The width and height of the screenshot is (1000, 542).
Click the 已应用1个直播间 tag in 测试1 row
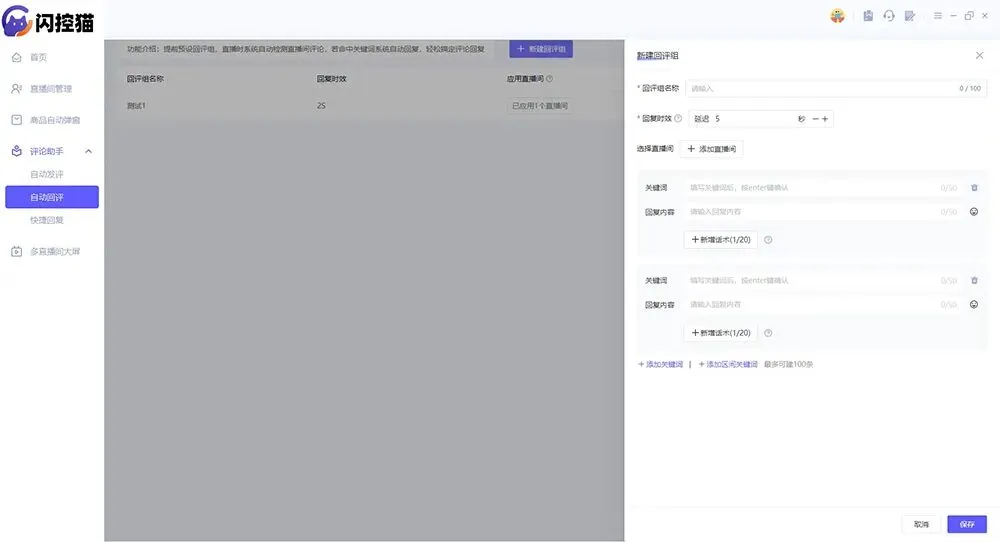pos(540,106)
